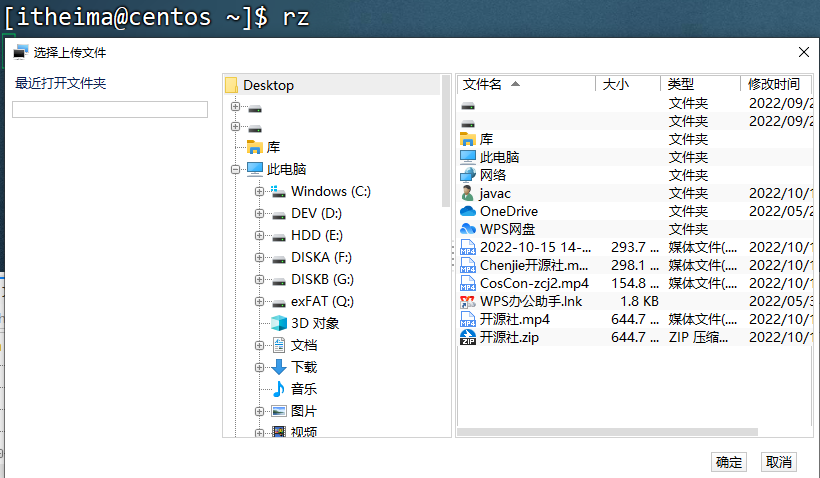
Task: Click the ZIP icon of 开源社.zip
Action: pyautogui.click(x=468, y=337)
